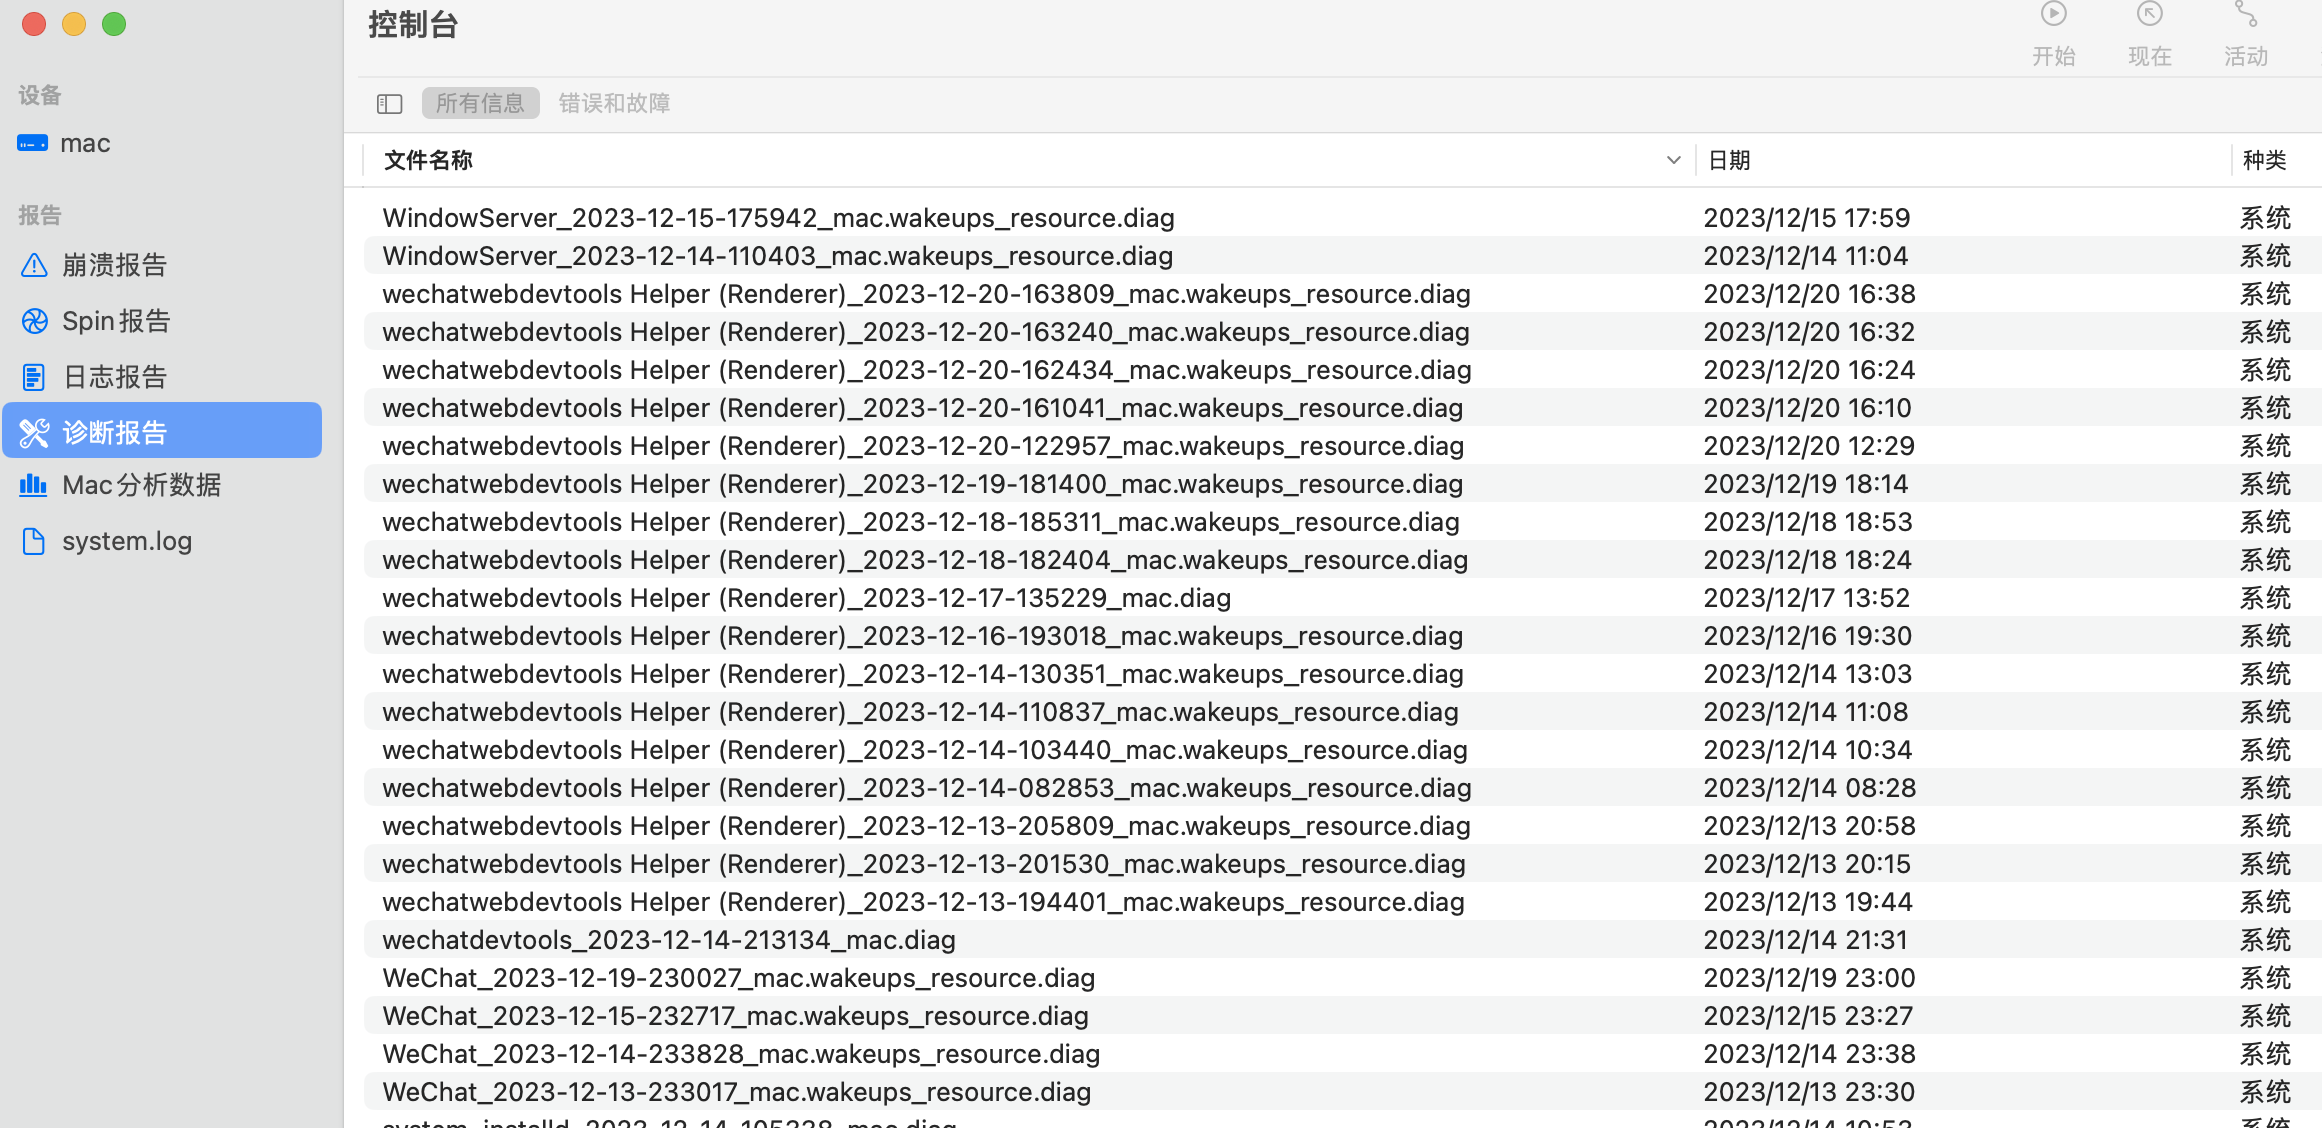The image size is (2322, 1128).
Task: Select the mac device in sidebar
Action: (85, 143)
